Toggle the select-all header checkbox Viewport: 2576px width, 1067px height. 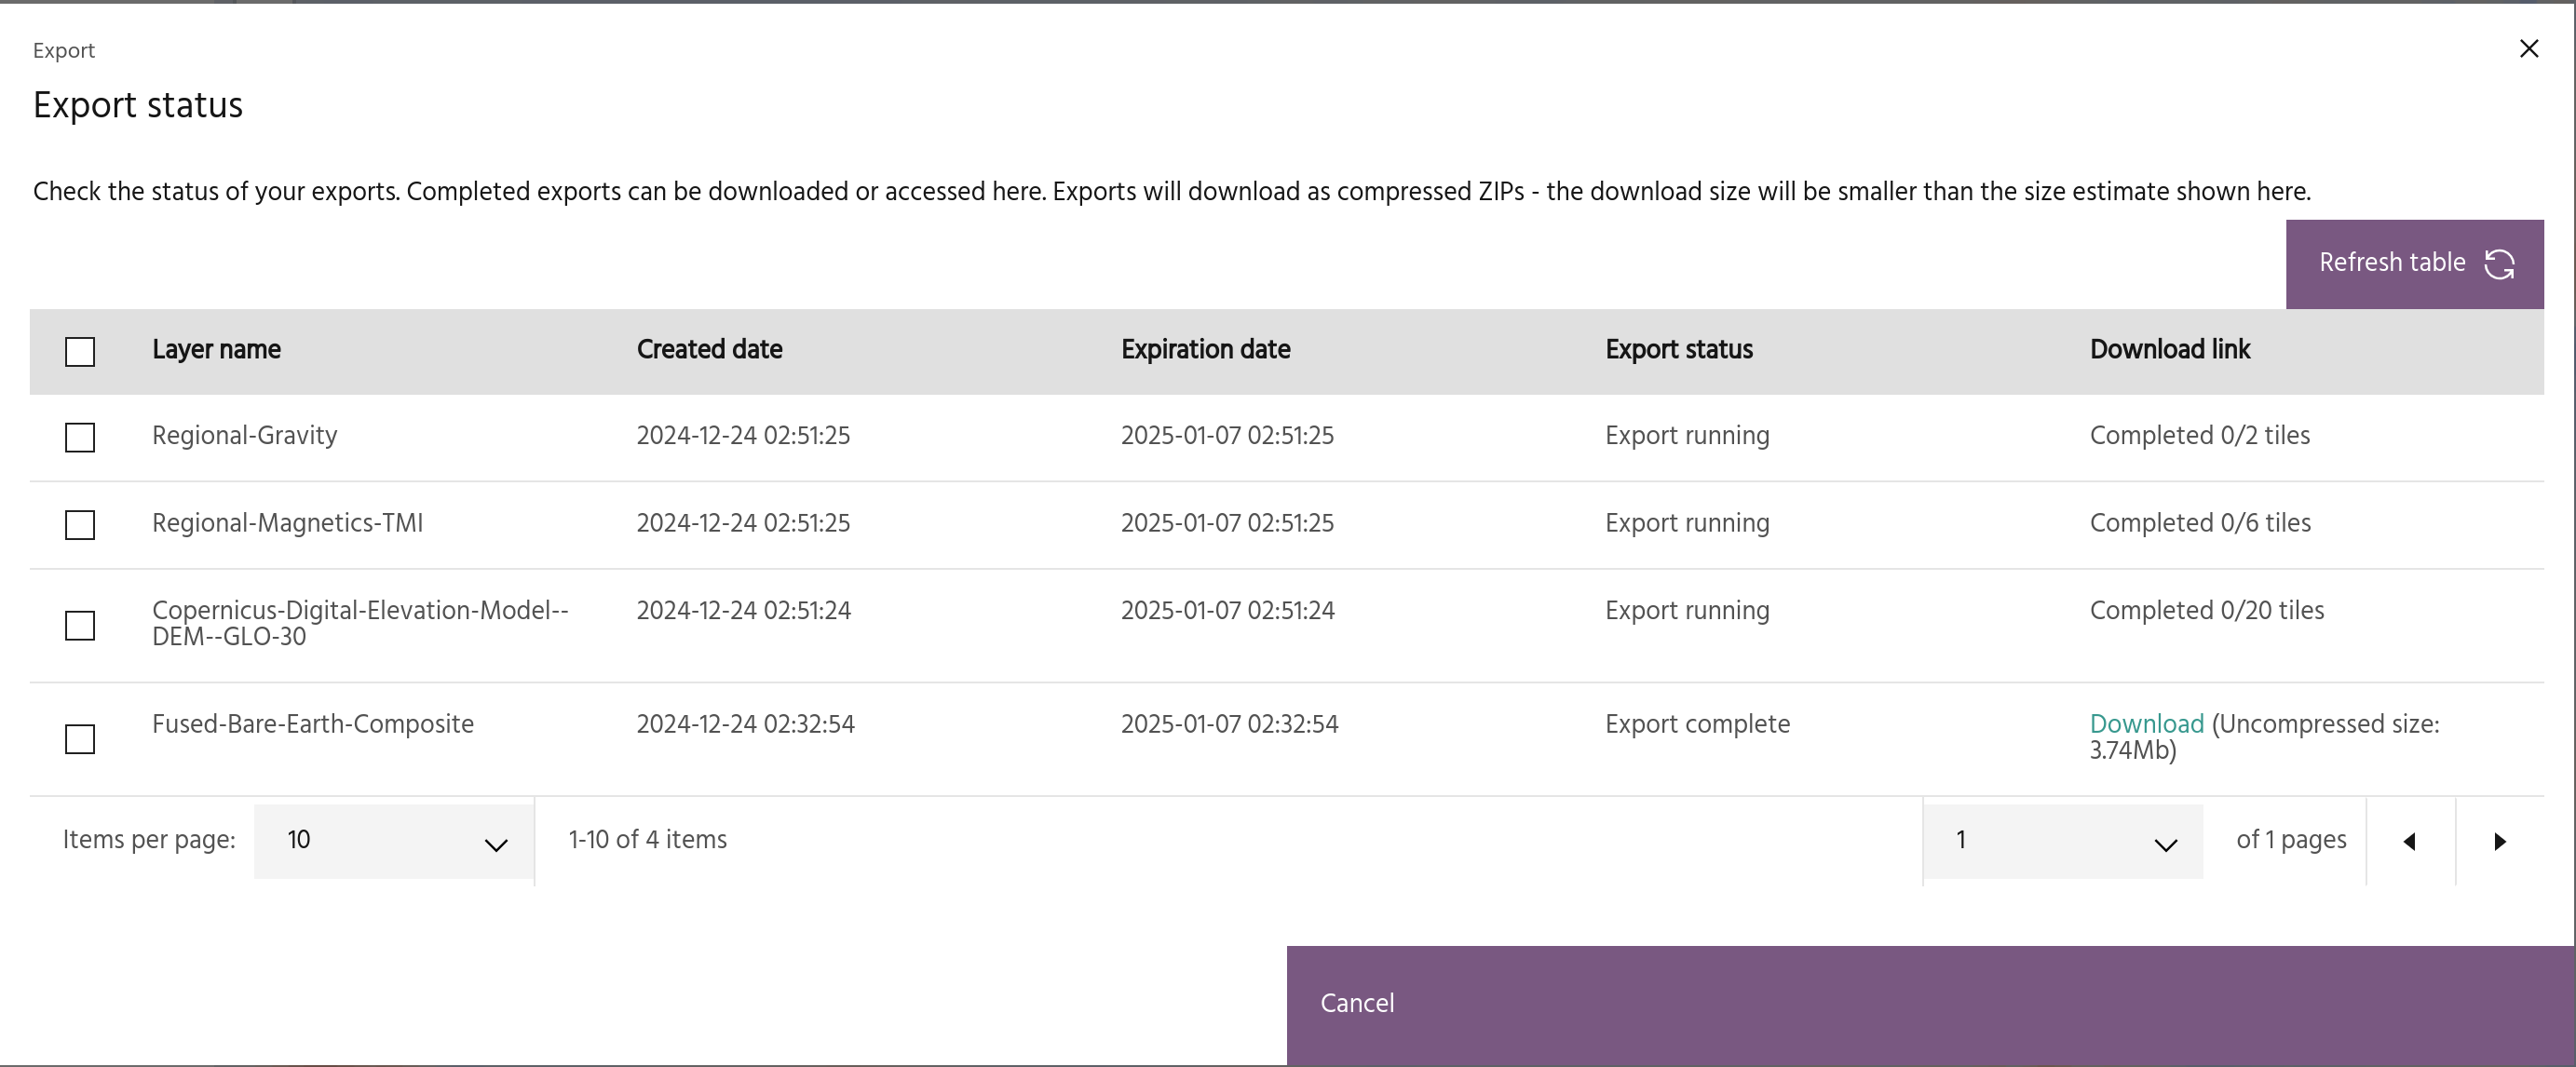tap(80, 351)
